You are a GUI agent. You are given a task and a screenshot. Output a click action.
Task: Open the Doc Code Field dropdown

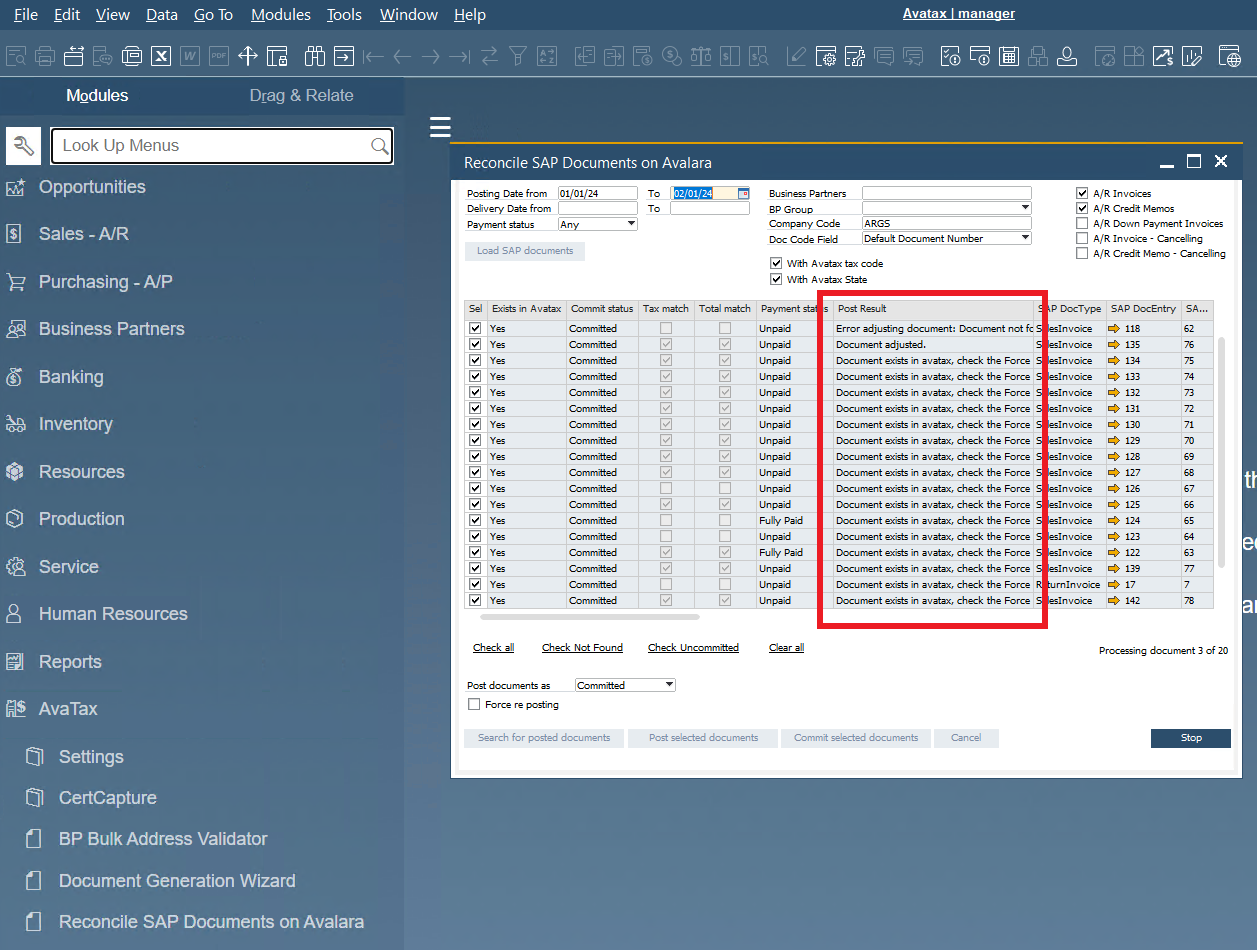(946, 238)
